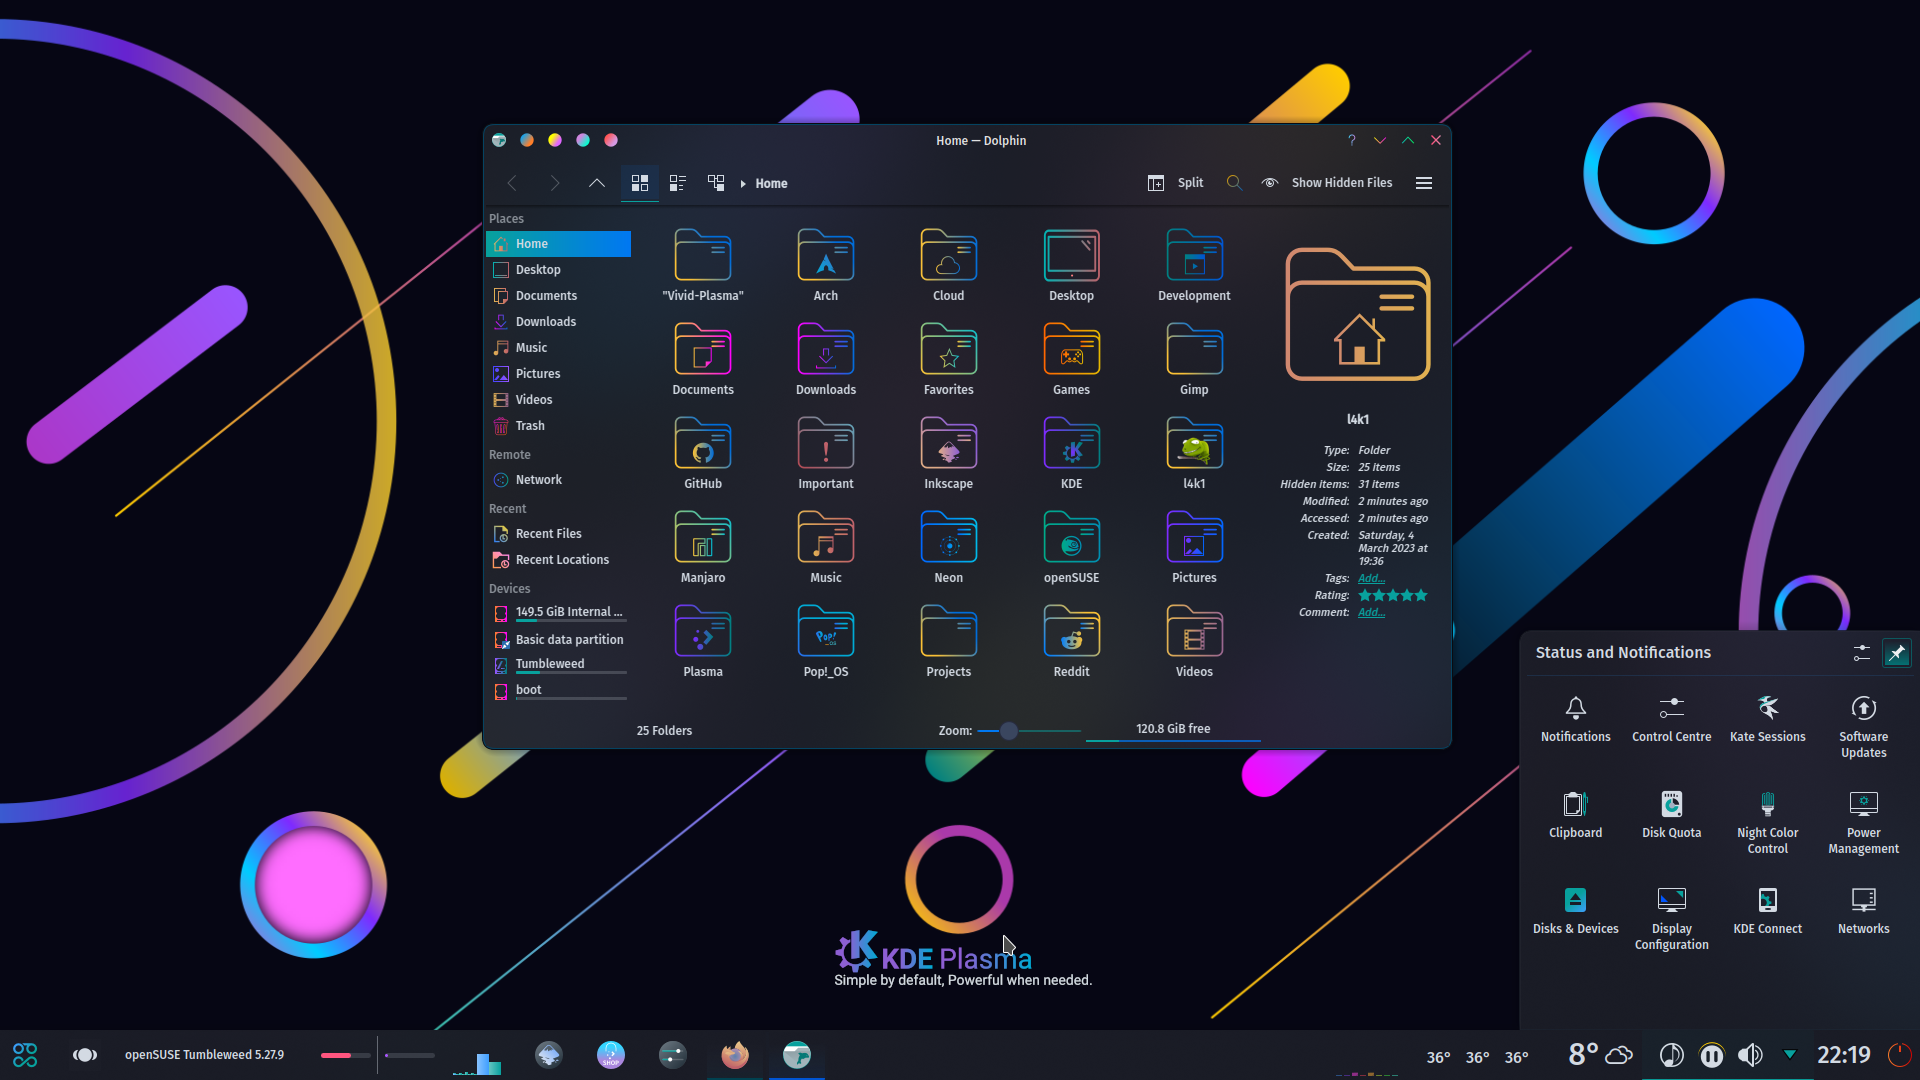Open Networks applet

click(x=1864, y=912)
